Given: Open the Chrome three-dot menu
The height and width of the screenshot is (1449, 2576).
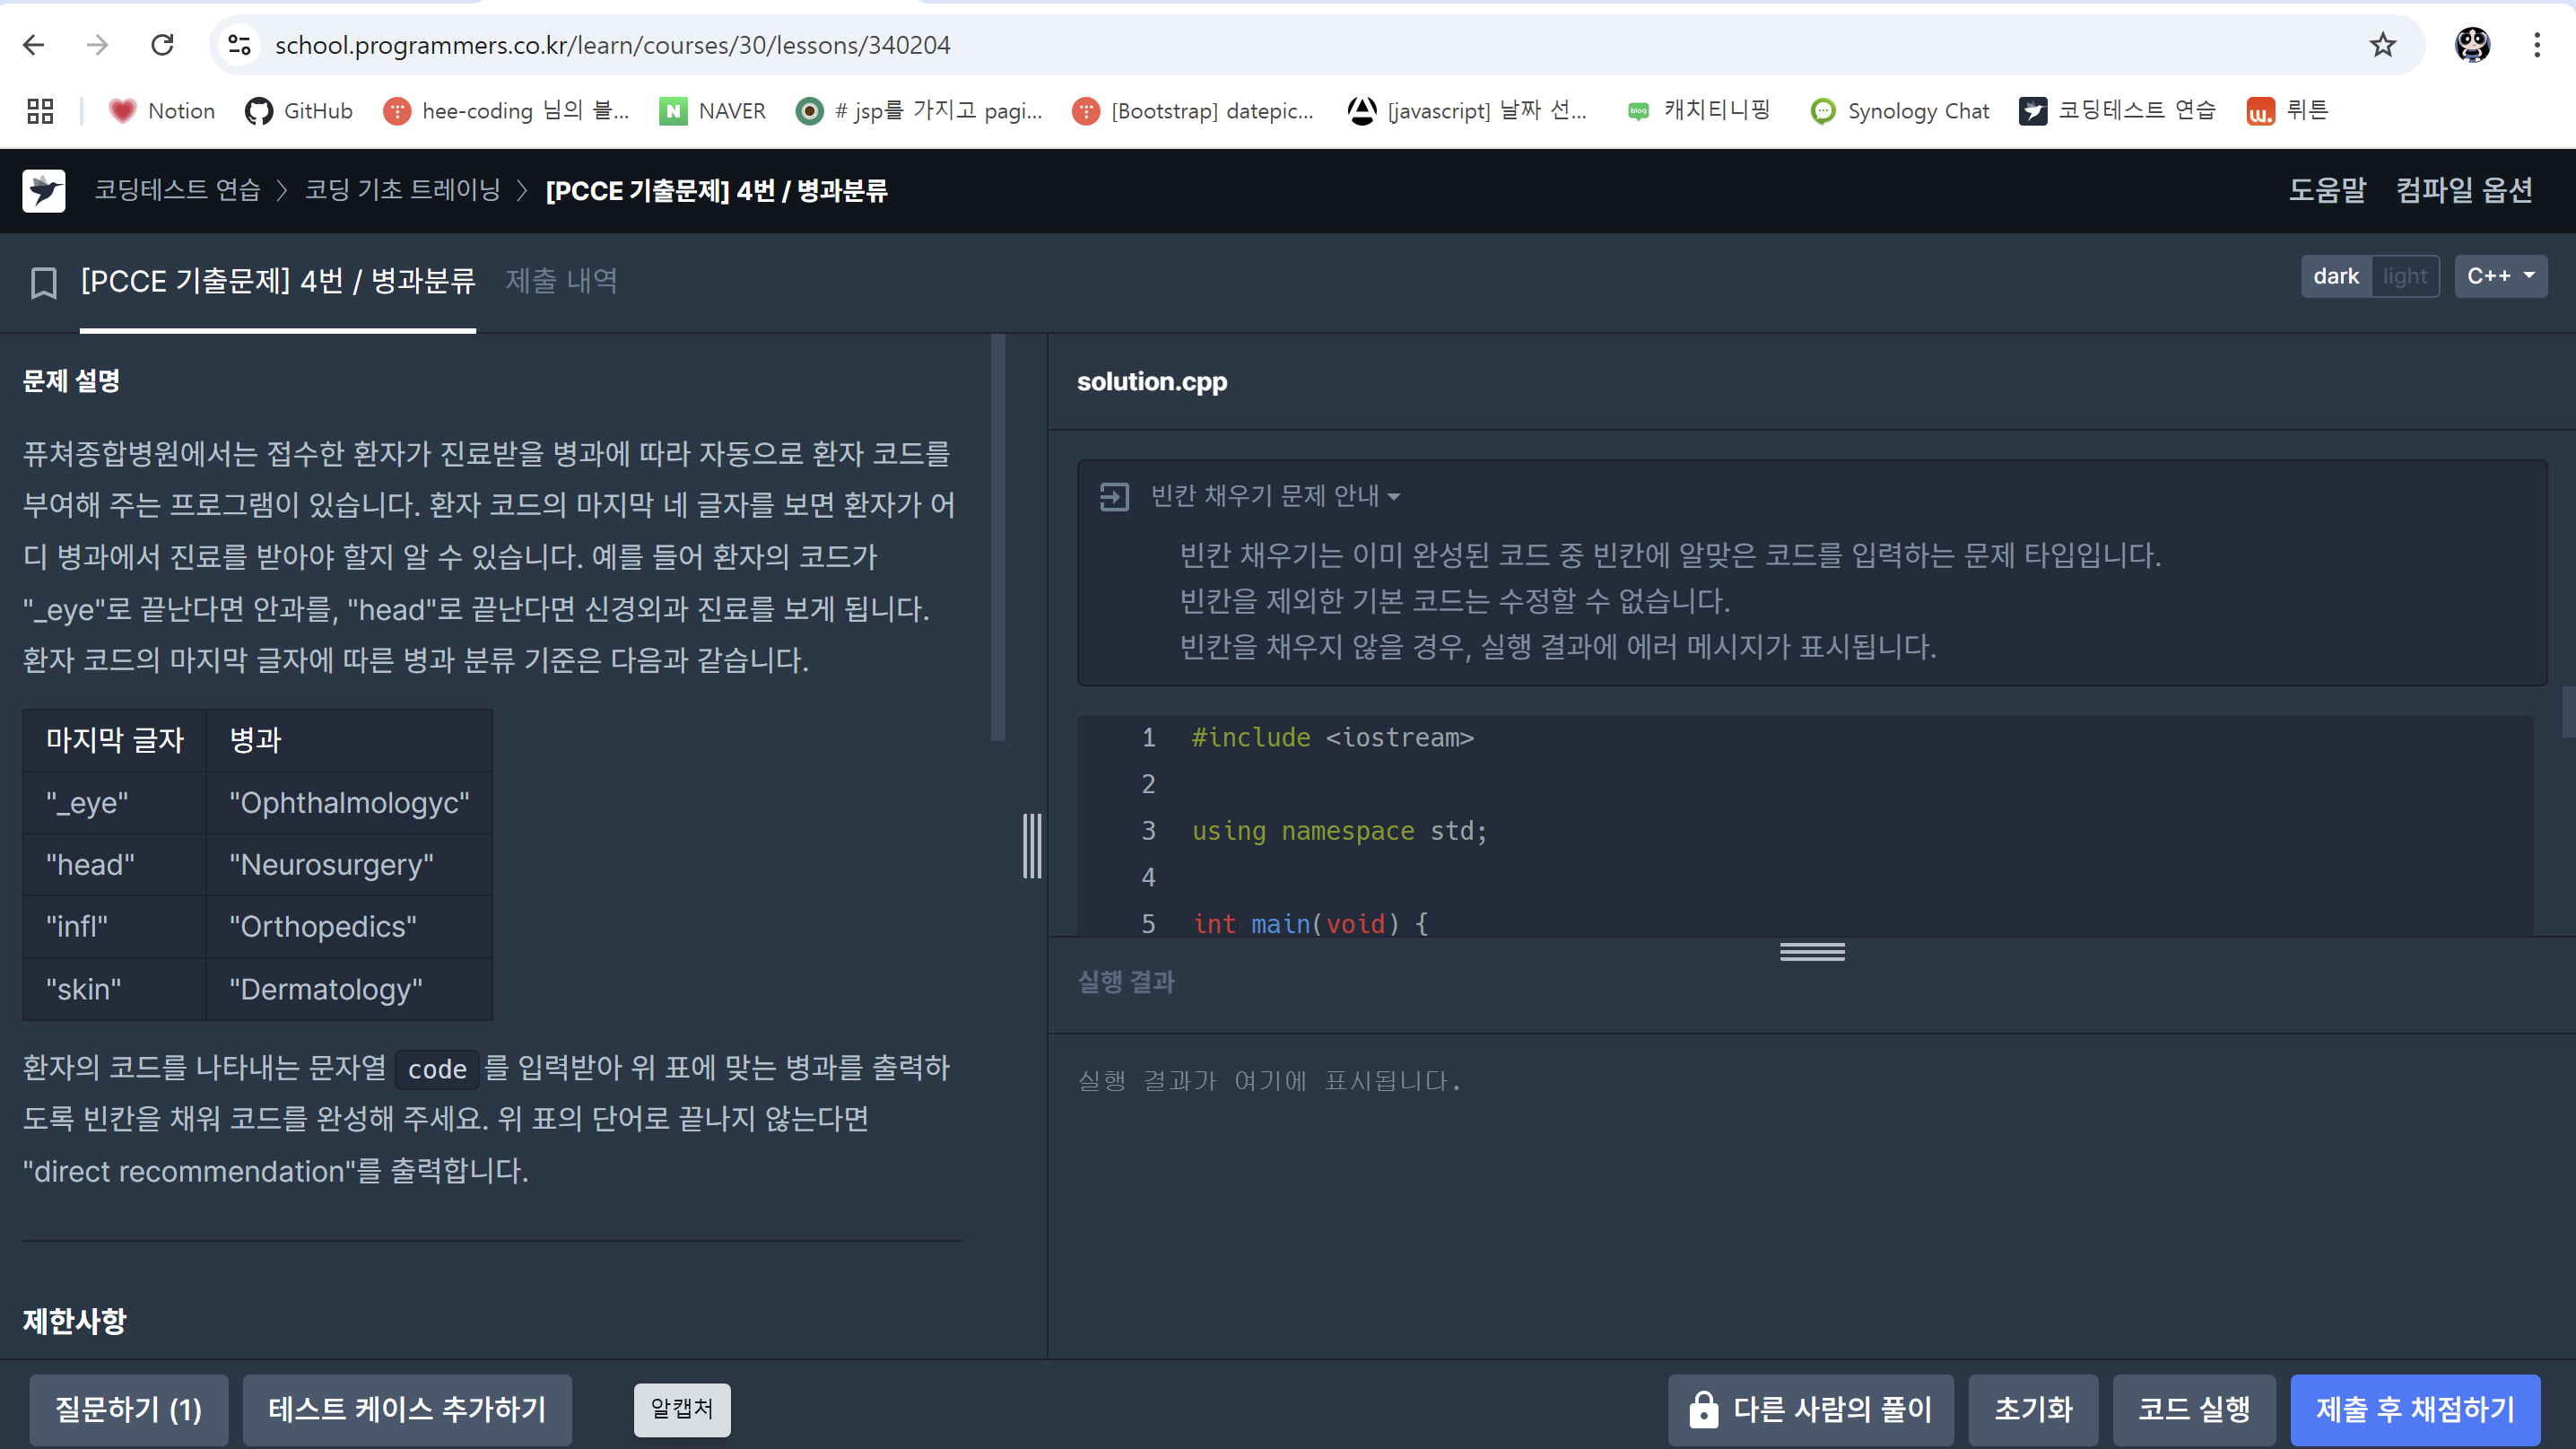Looking at the screenshot, I should point(2537,45).
